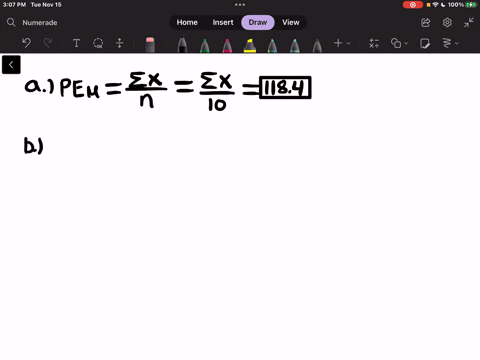This screenshot has width=480, height=360.
Task: Open the Shapes tool
Action: pos(396,43)
